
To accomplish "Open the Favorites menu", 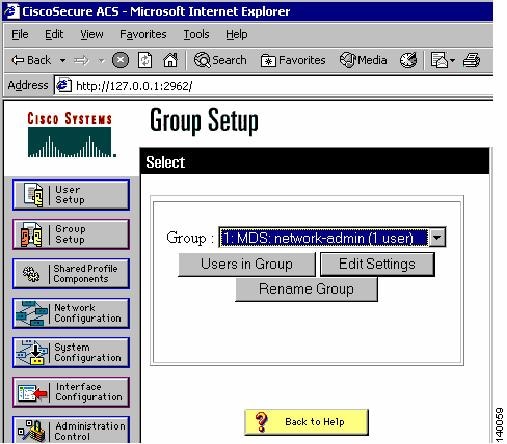I will 143,34.
